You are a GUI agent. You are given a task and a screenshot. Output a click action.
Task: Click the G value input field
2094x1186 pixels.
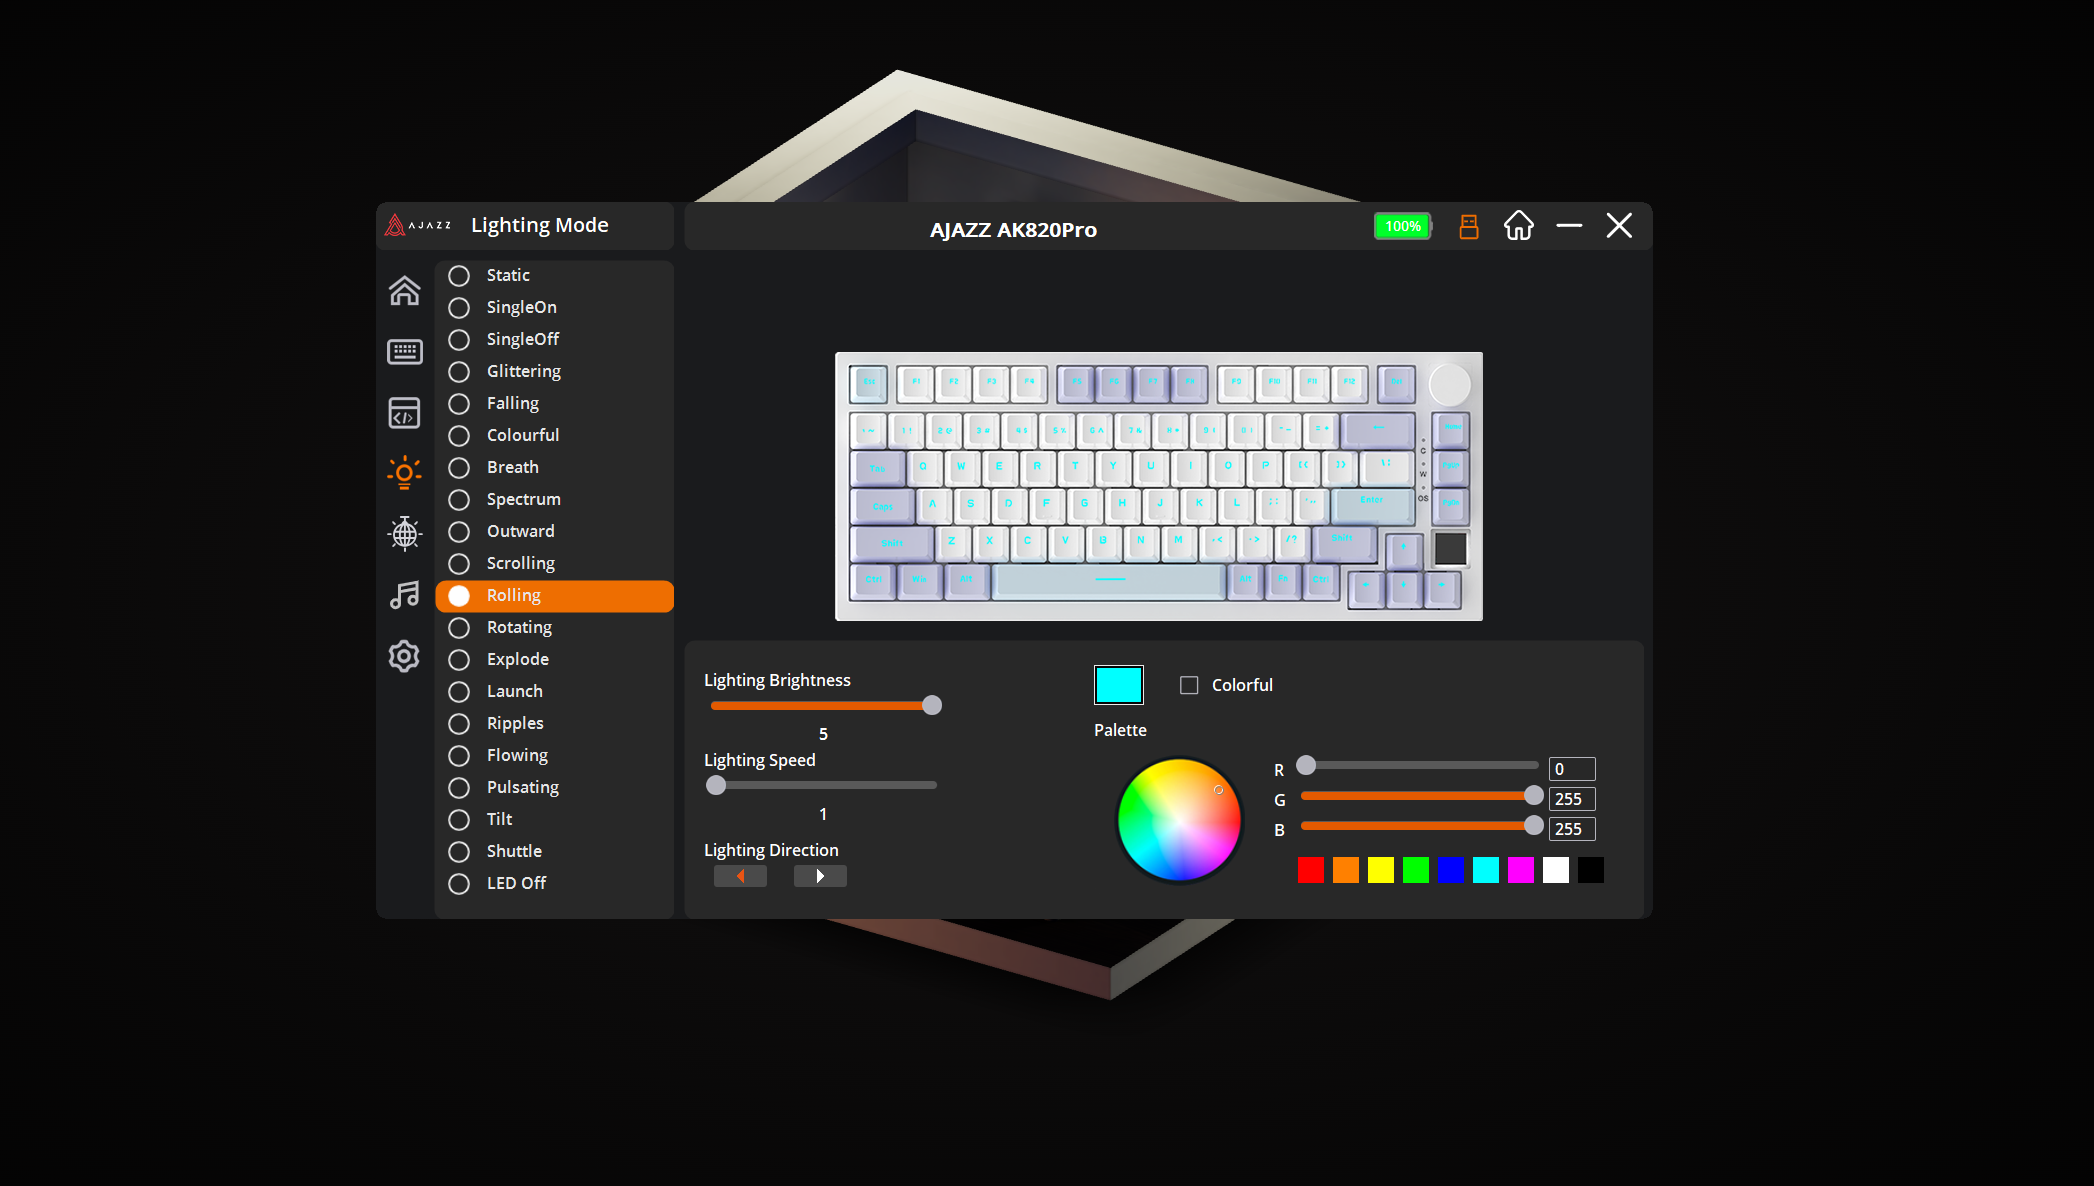(x=1572, y=799)
